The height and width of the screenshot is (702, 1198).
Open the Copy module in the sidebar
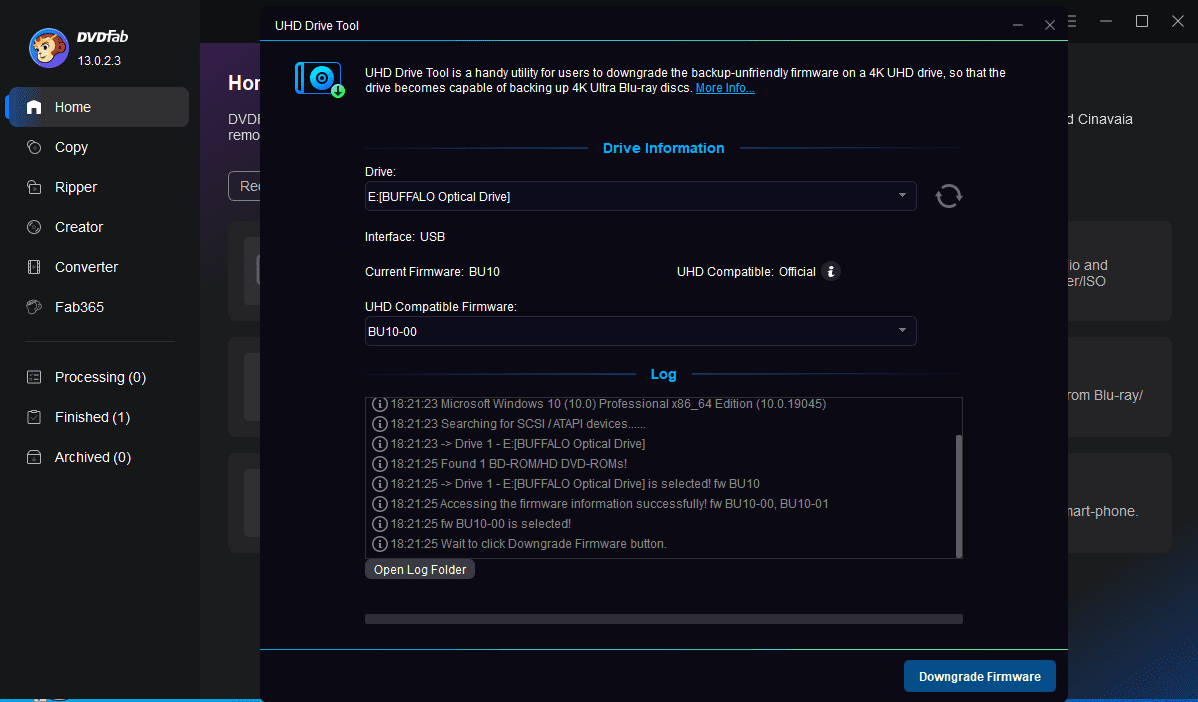(x=70, y=147)
